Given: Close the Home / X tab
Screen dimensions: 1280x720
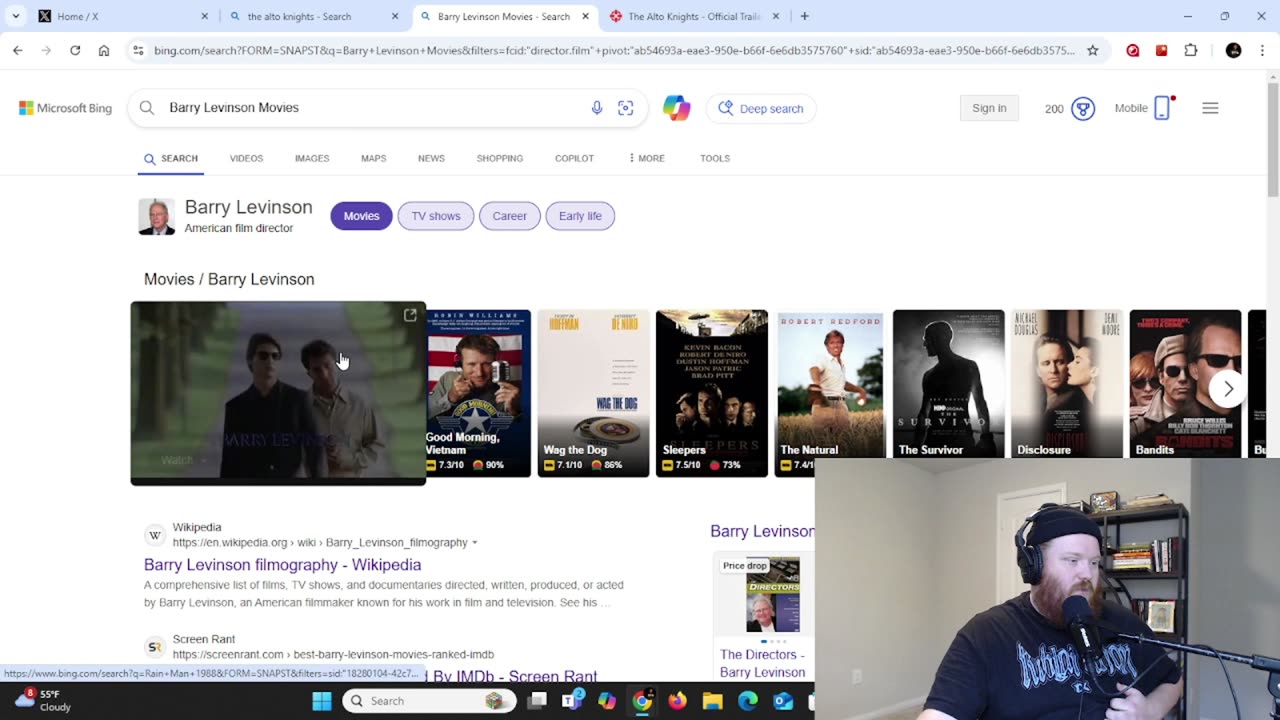Looking at the screenshot, I should pos(205,16).
